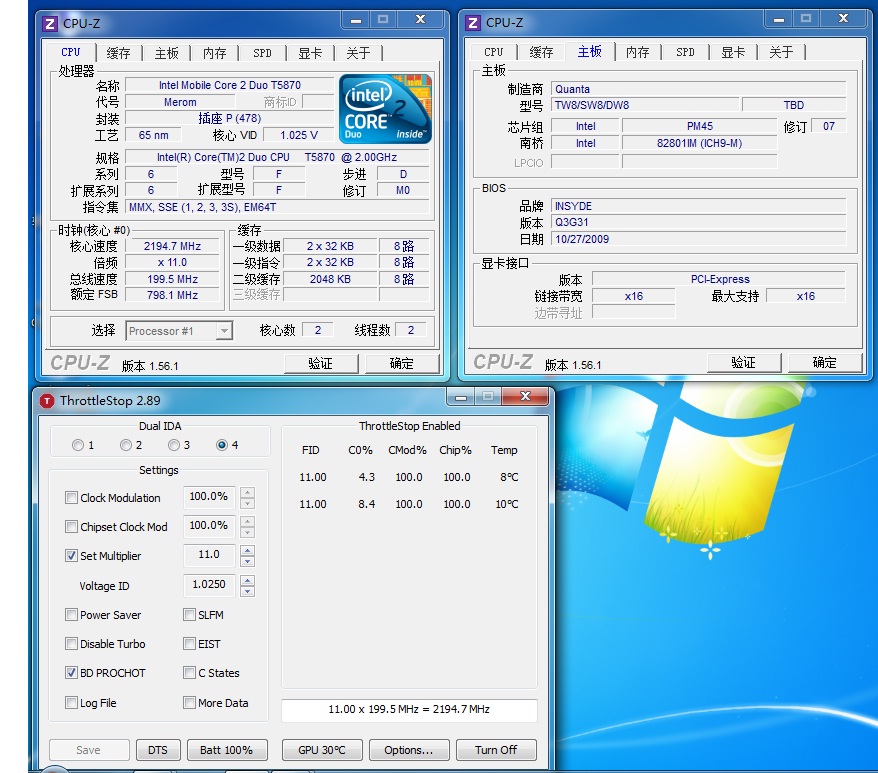Click the CPU-Z logo icon in left window title
This screenshot has width=878, height=773.
pyautogui.click(x=50, y=24)
